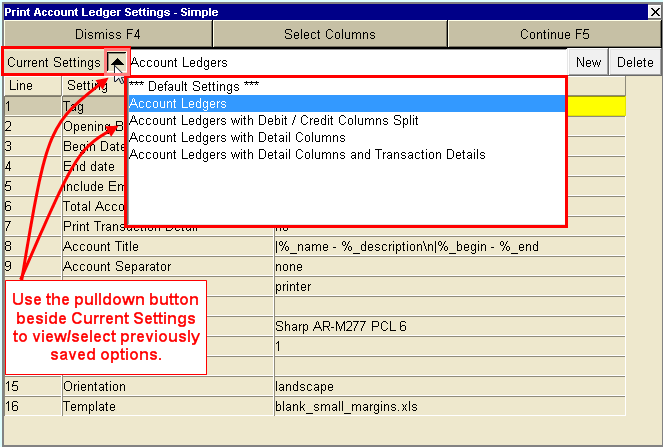
Task: Click the New settings button
Action: [588, 62]
